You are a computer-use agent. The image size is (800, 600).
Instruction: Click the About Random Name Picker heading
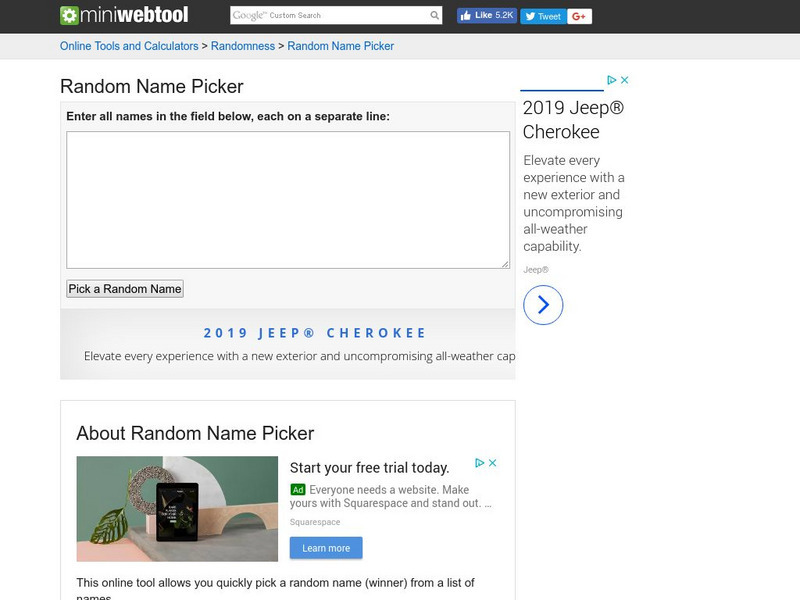(195, 433)
